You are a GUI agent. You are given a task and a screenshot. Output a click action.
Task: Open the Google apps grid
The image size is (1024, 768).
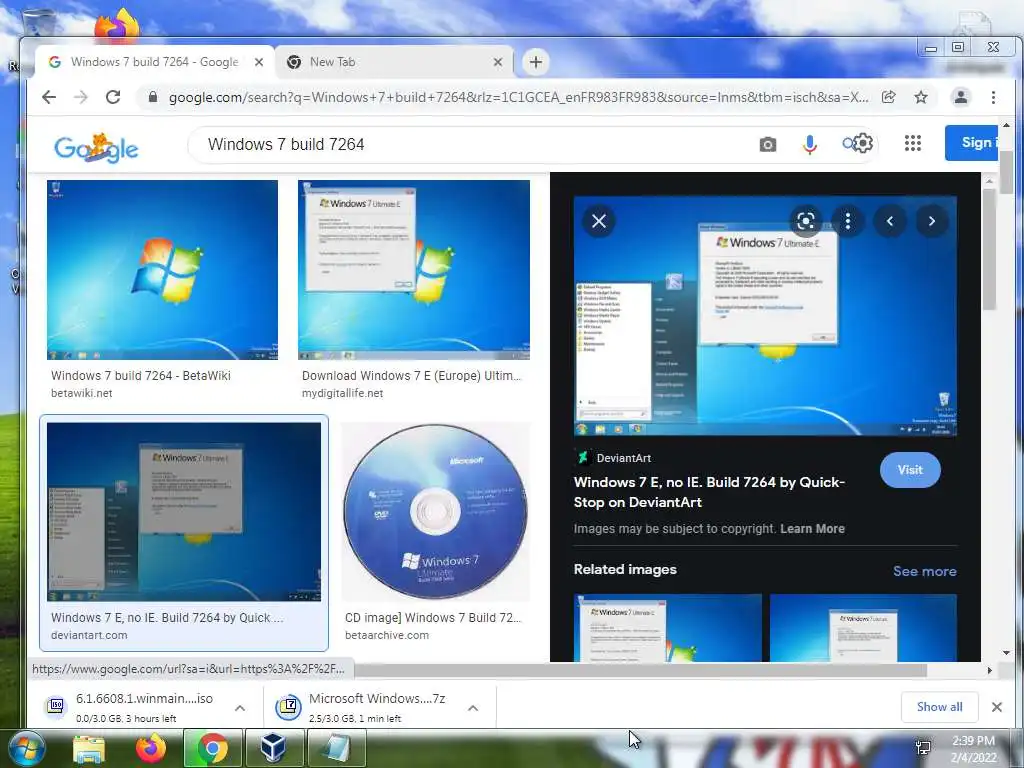click(913, 143)
